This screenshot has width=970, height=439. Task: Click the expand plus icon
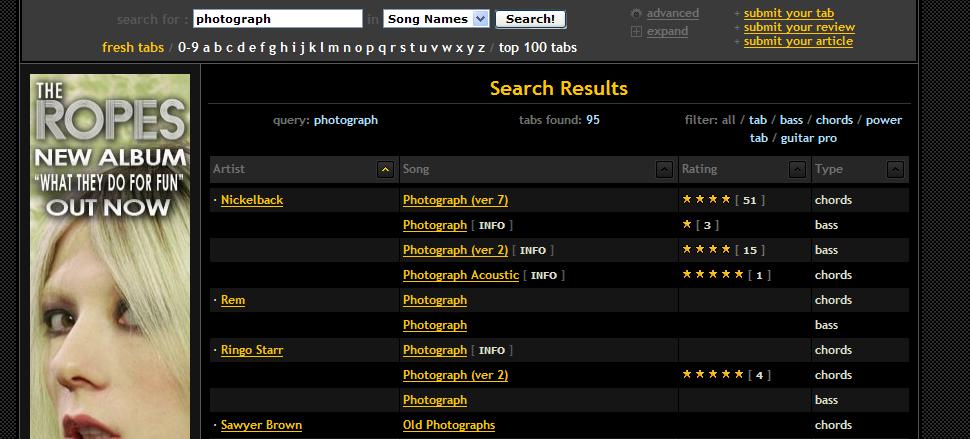pos(636,32)
